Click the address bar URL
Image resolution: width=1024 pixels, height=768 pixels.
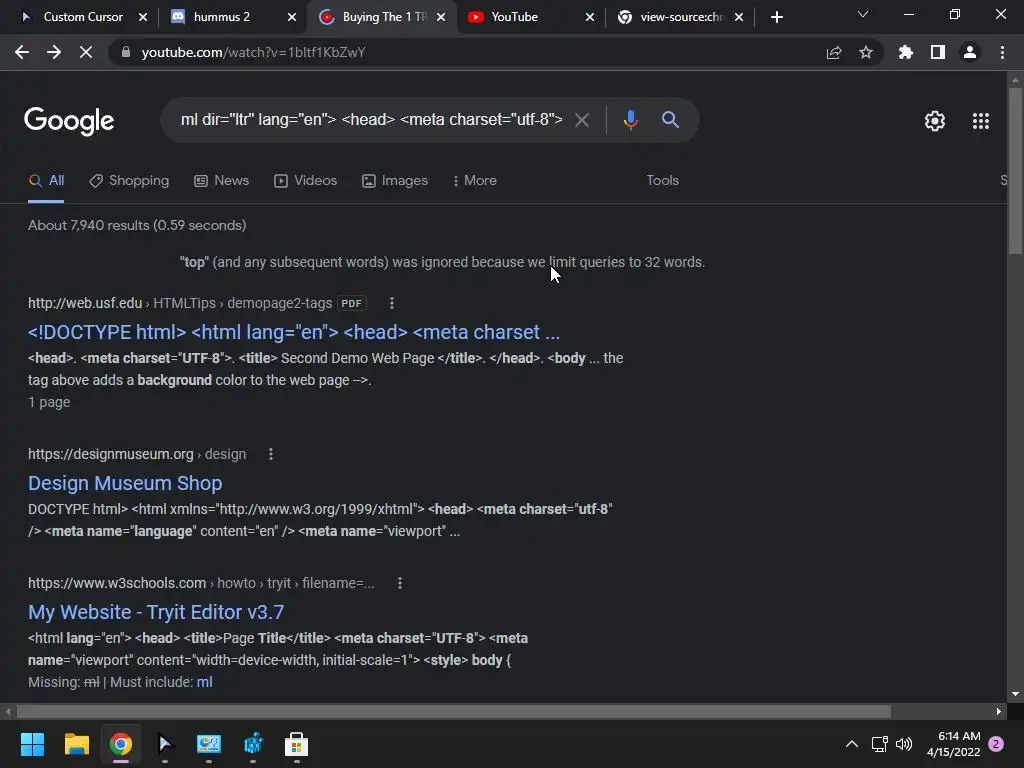click(x=253, y=52)
